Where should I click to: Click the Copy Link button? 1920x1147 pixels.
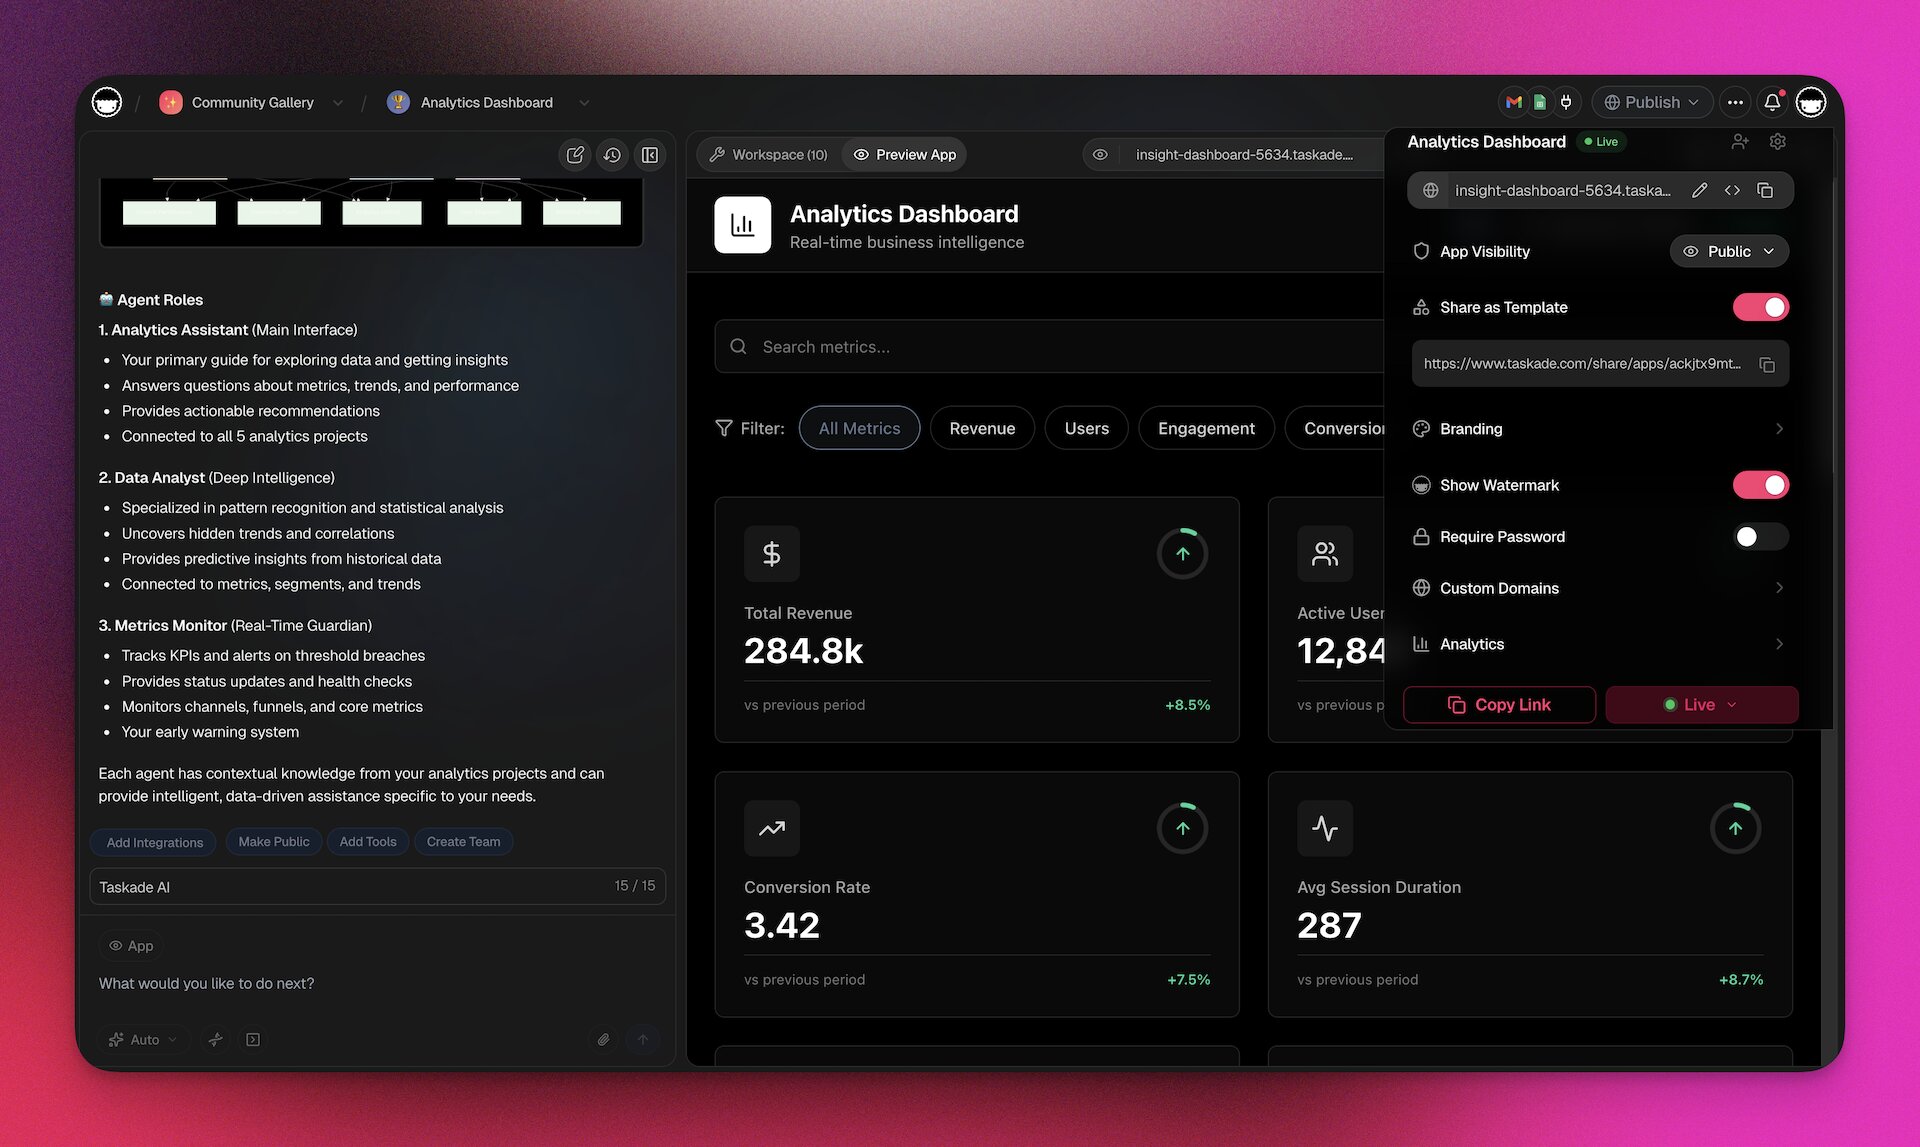(1499, 705)
